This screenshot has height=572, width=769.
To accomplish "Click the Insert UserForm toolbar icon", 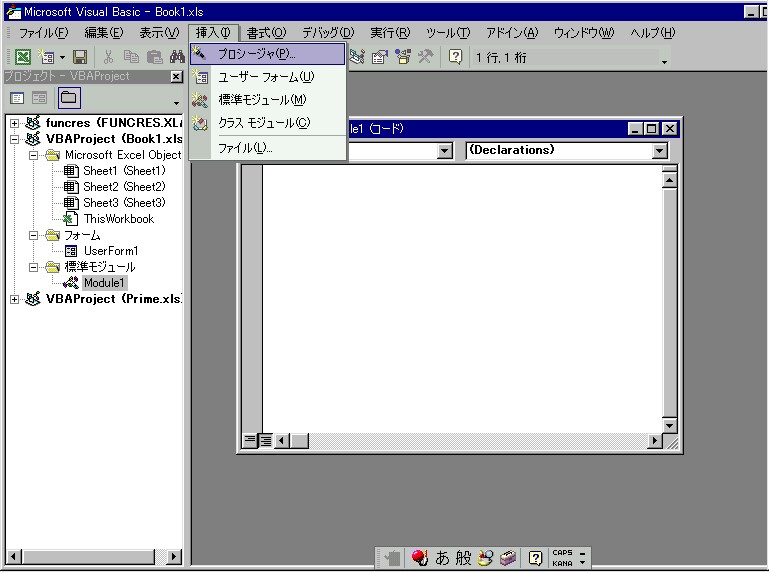I will pyautogui.click(x=47, y=57).
